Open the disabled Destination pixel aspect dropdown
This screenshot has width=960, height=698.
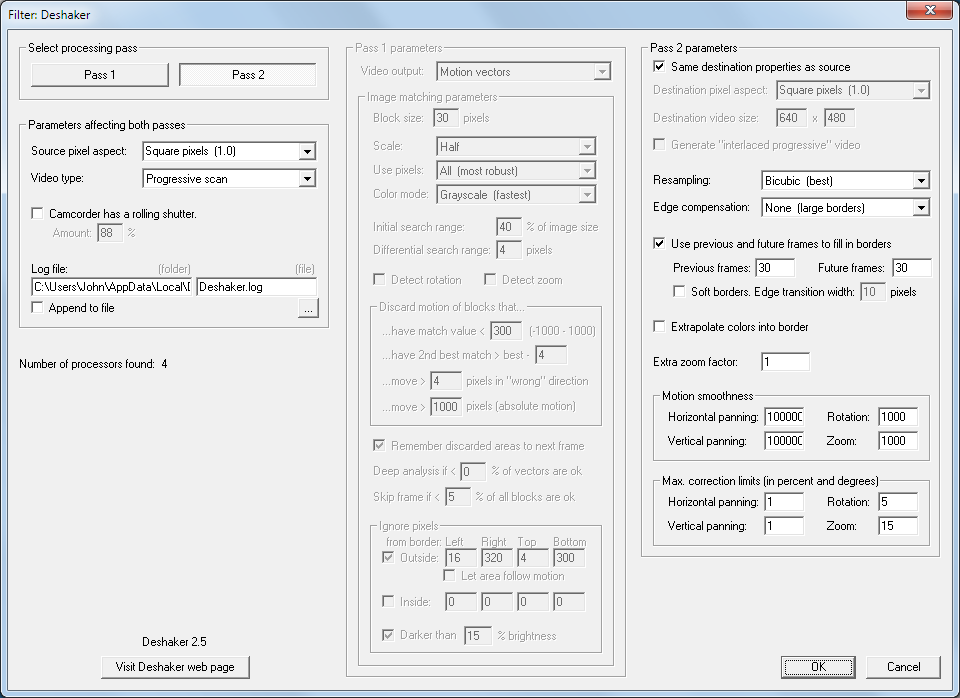[x=853, y=90]
